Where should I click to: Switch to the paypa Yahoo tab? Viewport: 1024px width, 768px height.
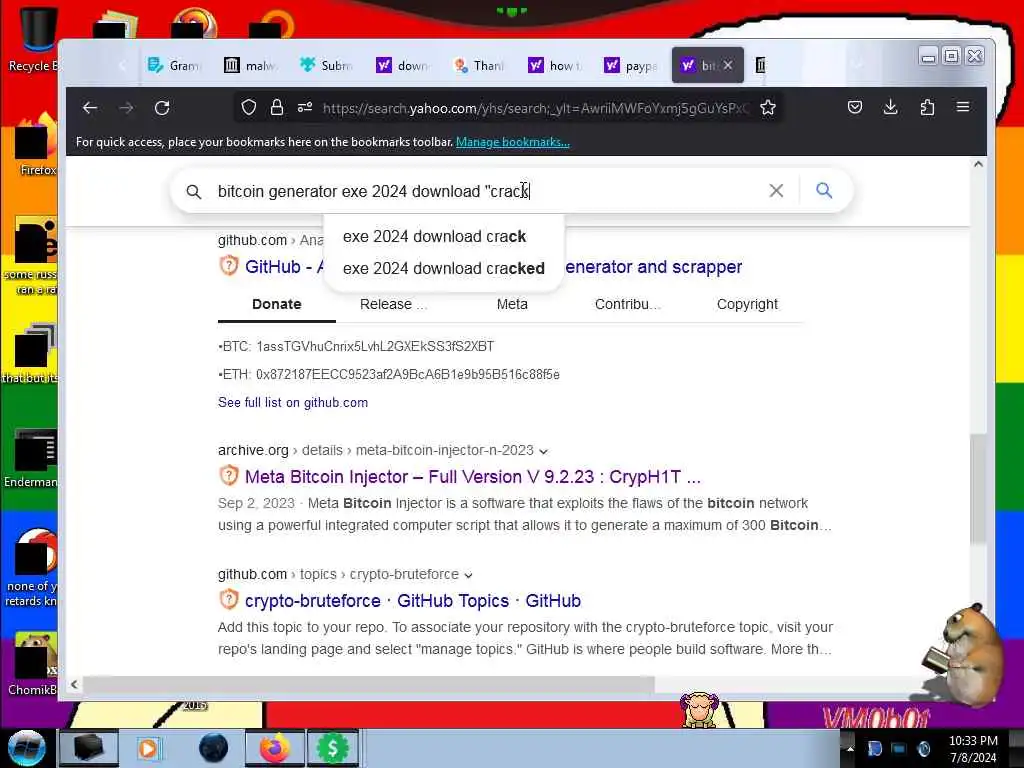(630, 65)
